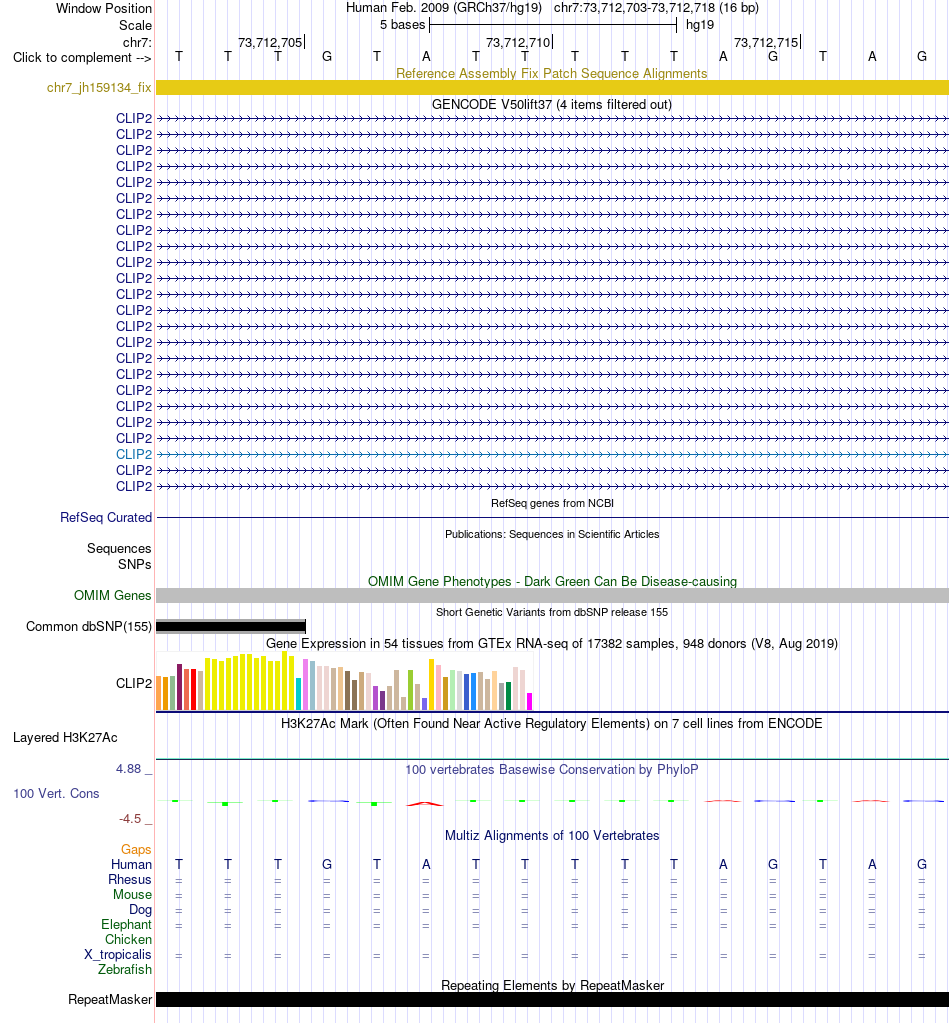Click the Rhesus species label
Image resolution: width=950 pixels, height=1023 pixels.
point(130,879)
